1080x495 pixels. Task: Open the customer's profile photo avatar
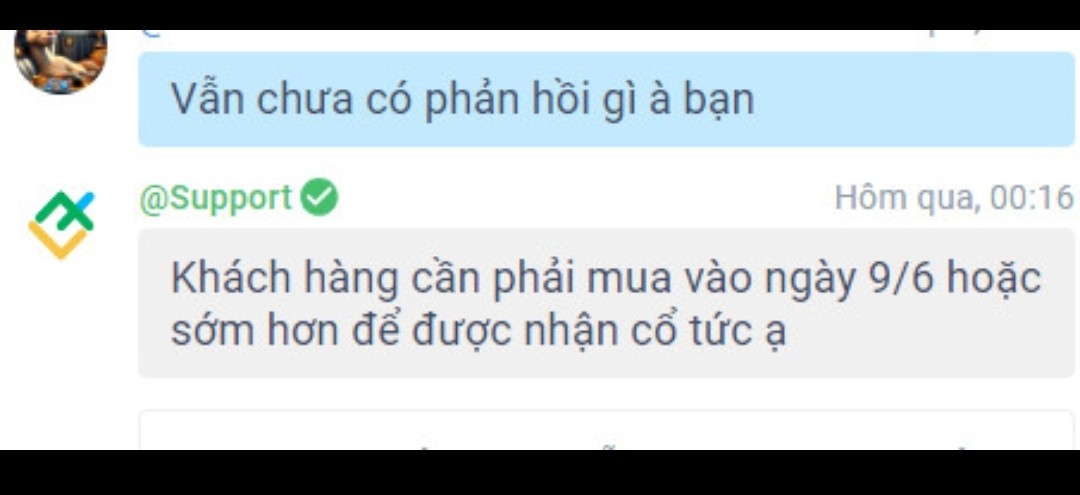click(x=61, y=62)
